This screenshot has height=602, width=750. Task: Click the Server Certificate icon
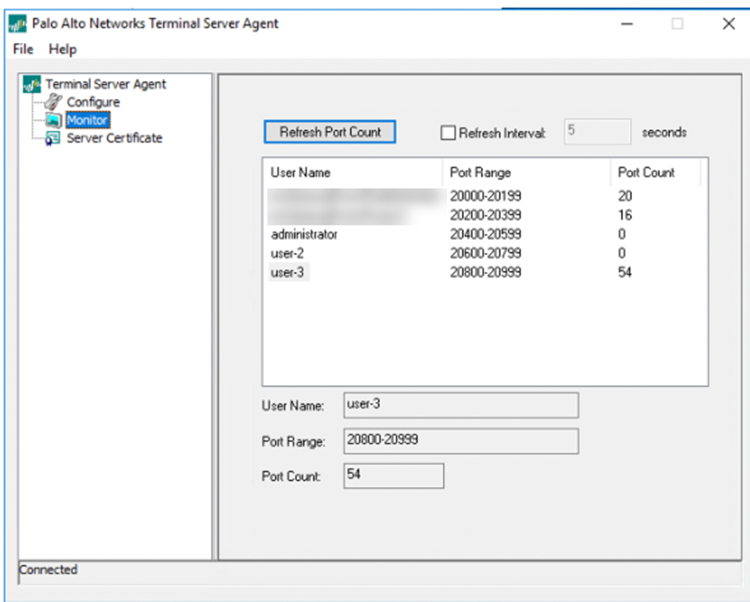pos(54,138)
